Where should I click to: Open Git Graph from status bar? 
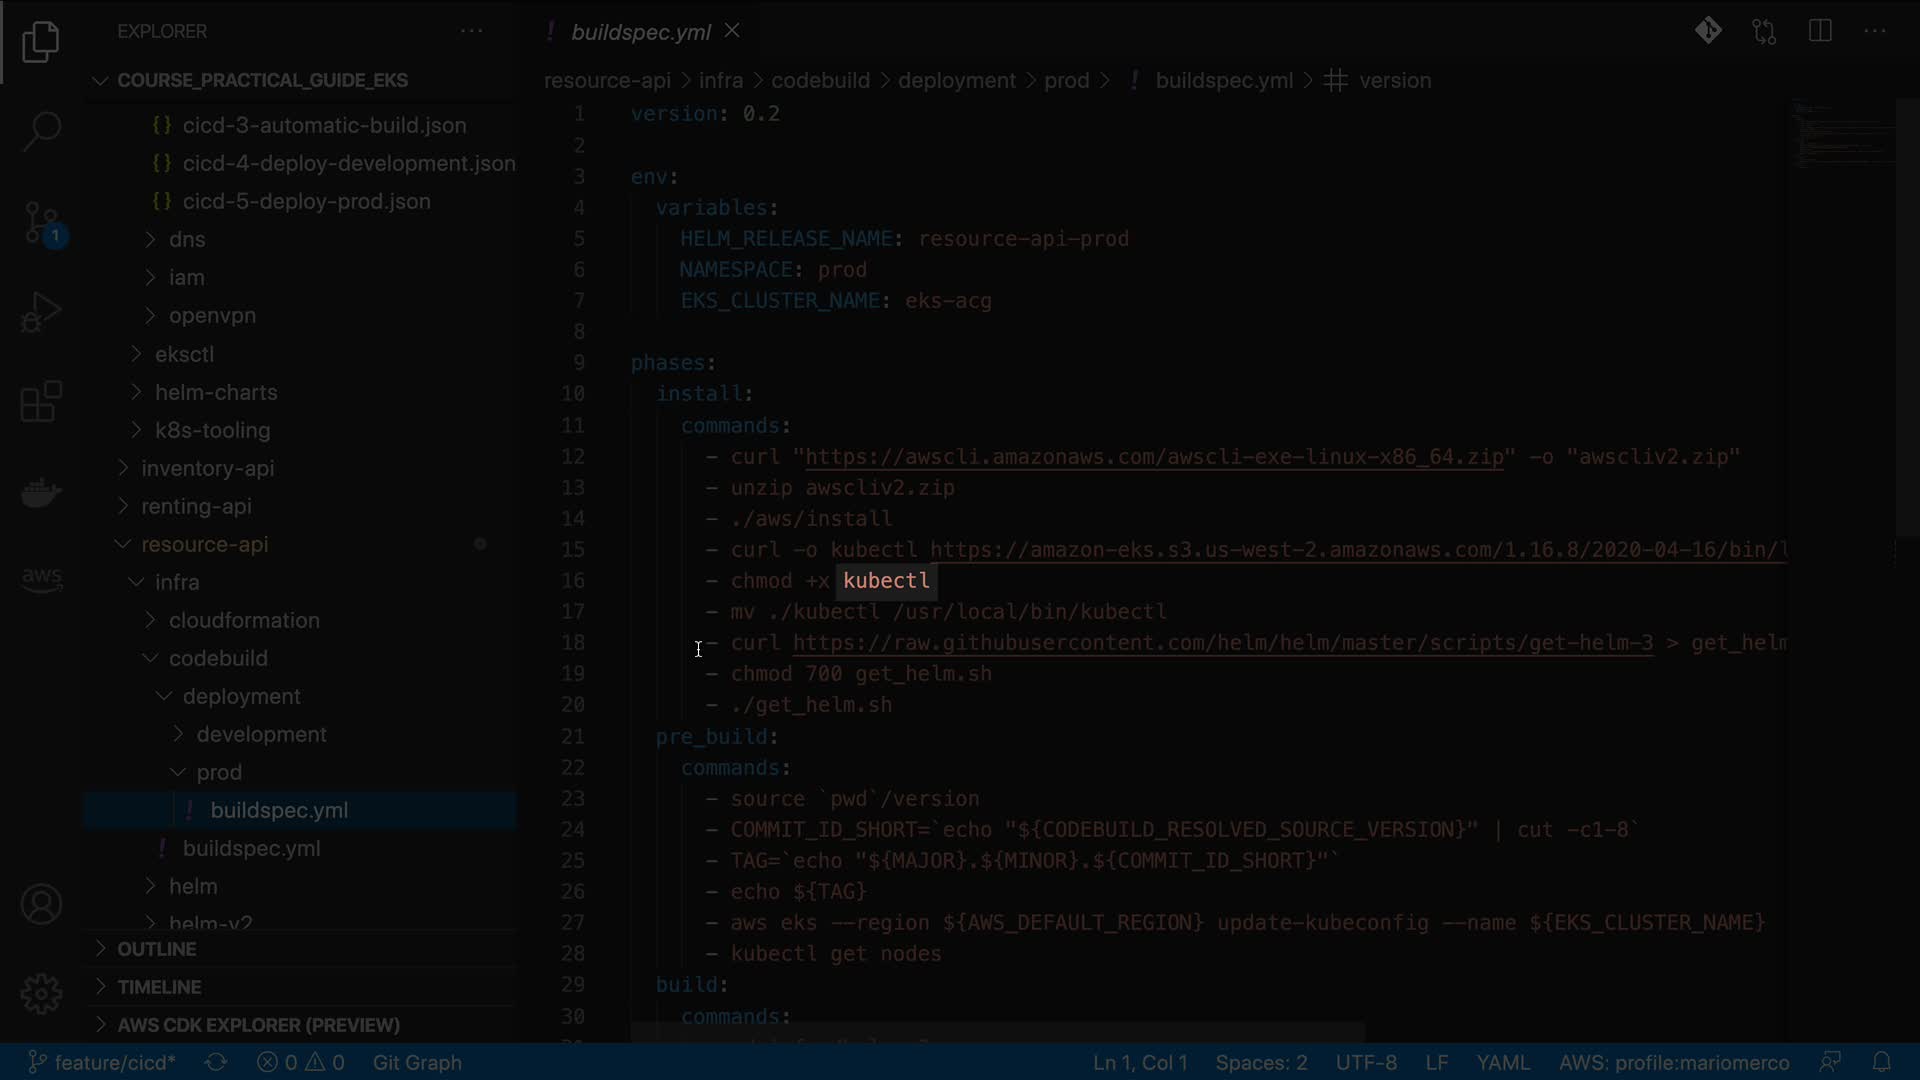click(x=417, y=1062)
